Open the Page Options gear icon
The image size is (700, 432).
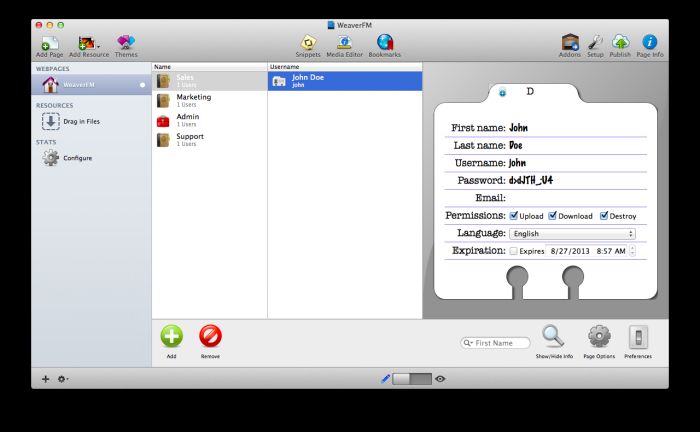[599, 336]
